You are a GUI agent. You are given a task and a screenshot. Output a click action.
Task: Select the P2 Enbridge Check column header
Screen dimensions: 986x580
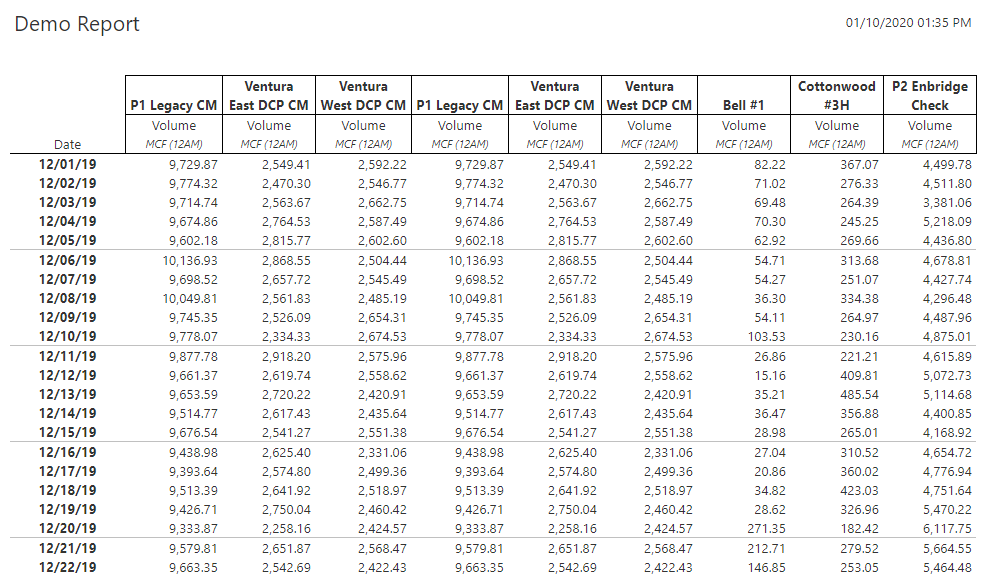[930, 95]
